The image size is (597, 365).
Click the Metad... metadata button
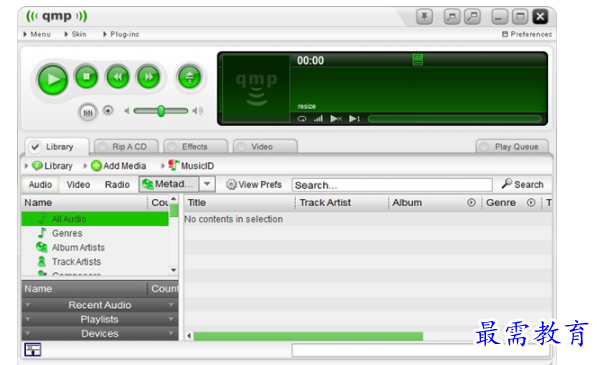point(169,184)
